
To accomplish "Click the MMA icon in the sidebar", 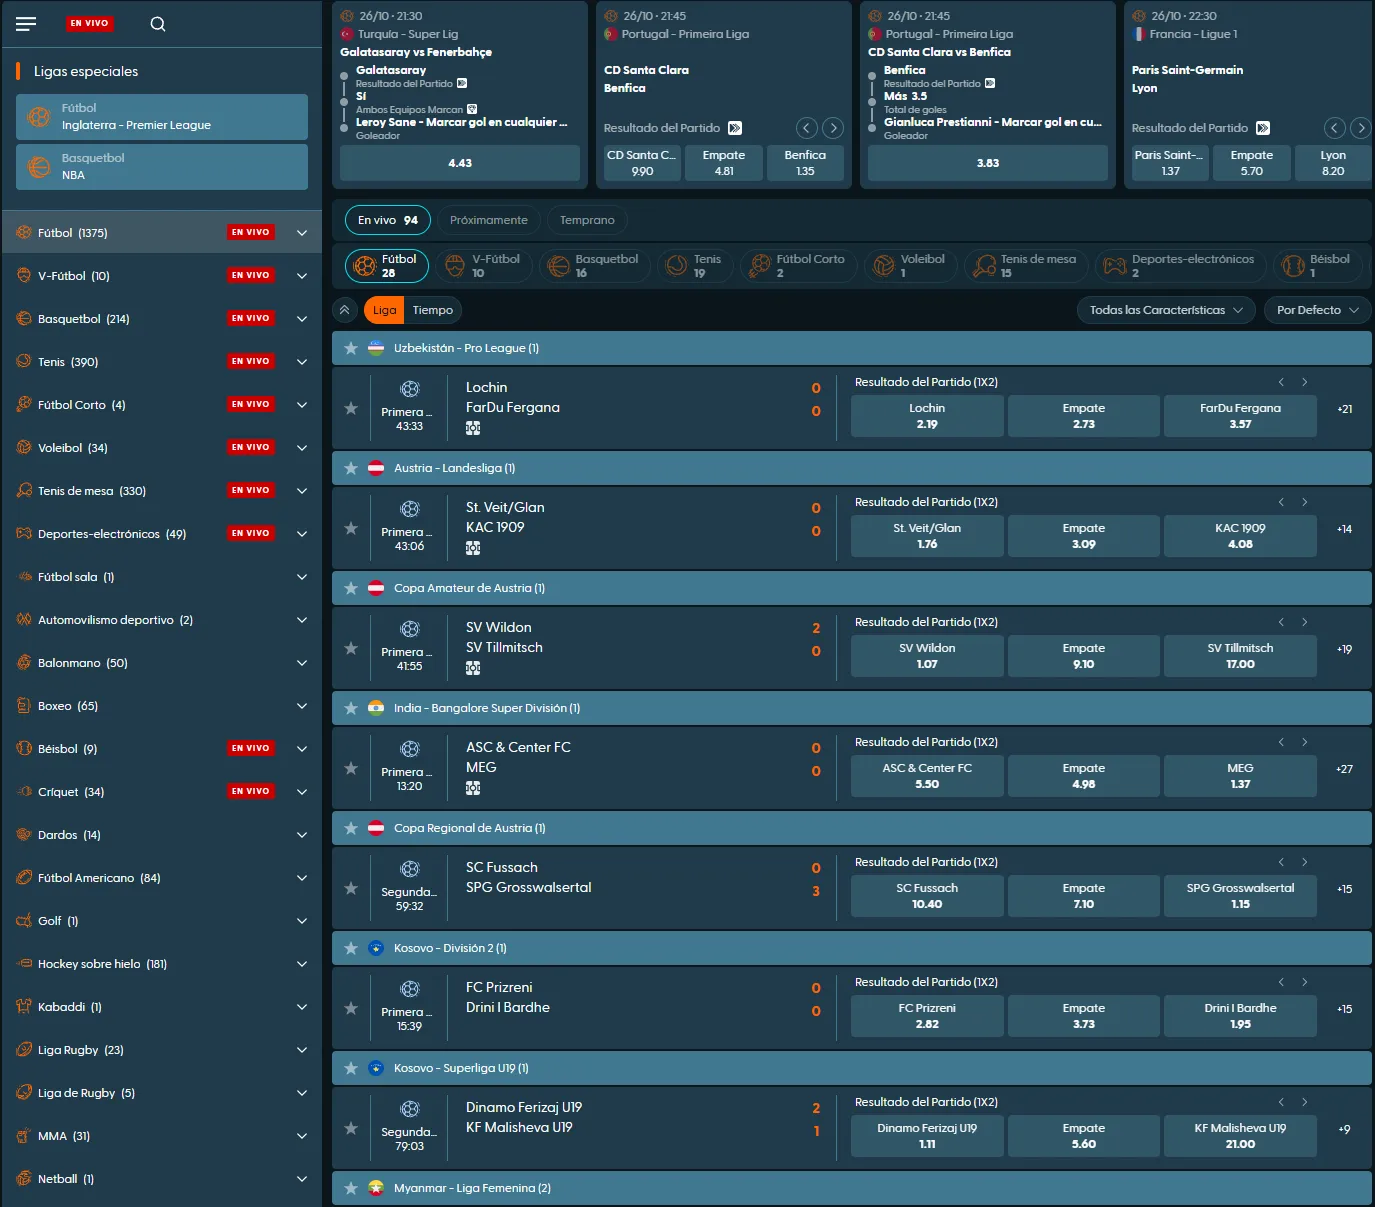I will (x=24, y=1136).
